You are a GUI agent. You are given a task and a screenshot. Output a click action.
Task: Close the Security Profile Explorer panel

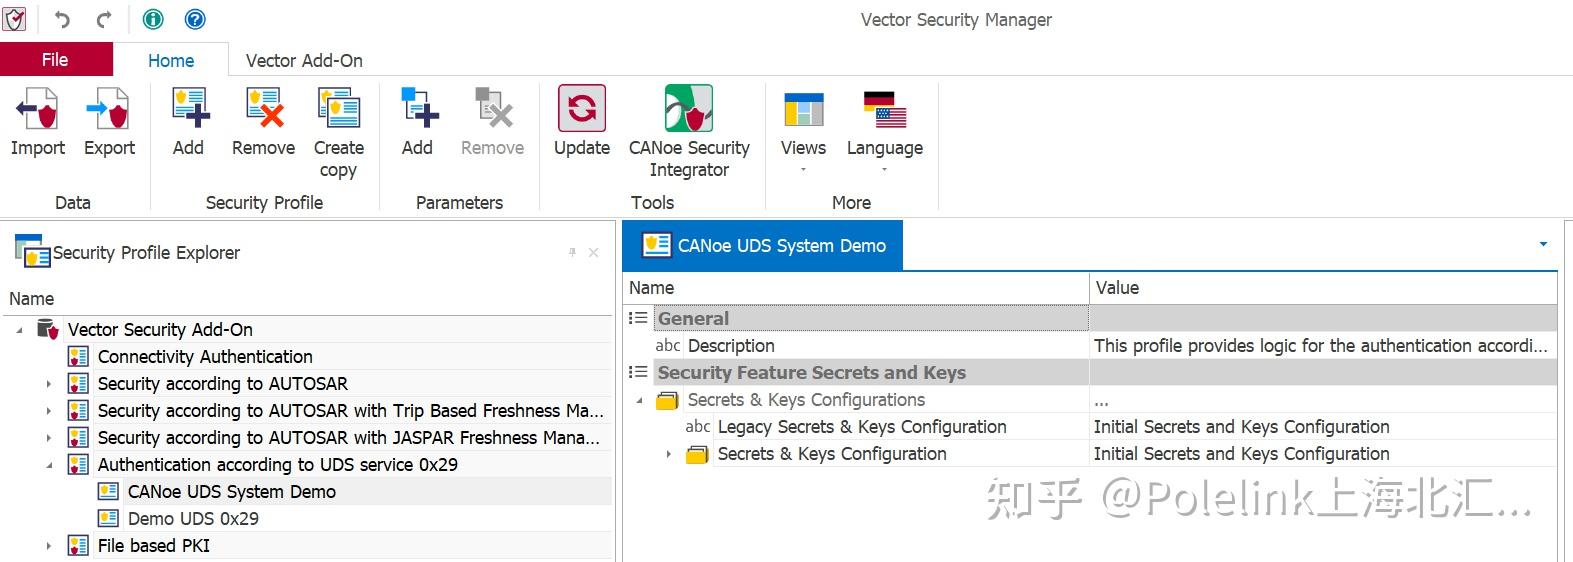coord(593,253)
